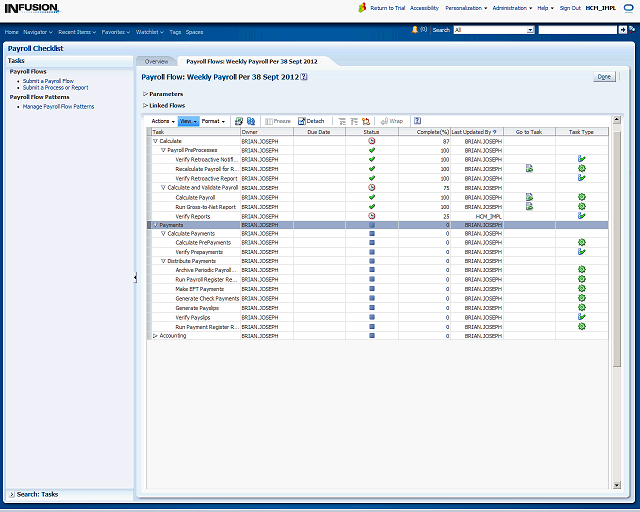Click Go to Task icon for Run Gross-to-Net Report
The height and width of the screenshot is (512, 640).
(x=529, y=207)
